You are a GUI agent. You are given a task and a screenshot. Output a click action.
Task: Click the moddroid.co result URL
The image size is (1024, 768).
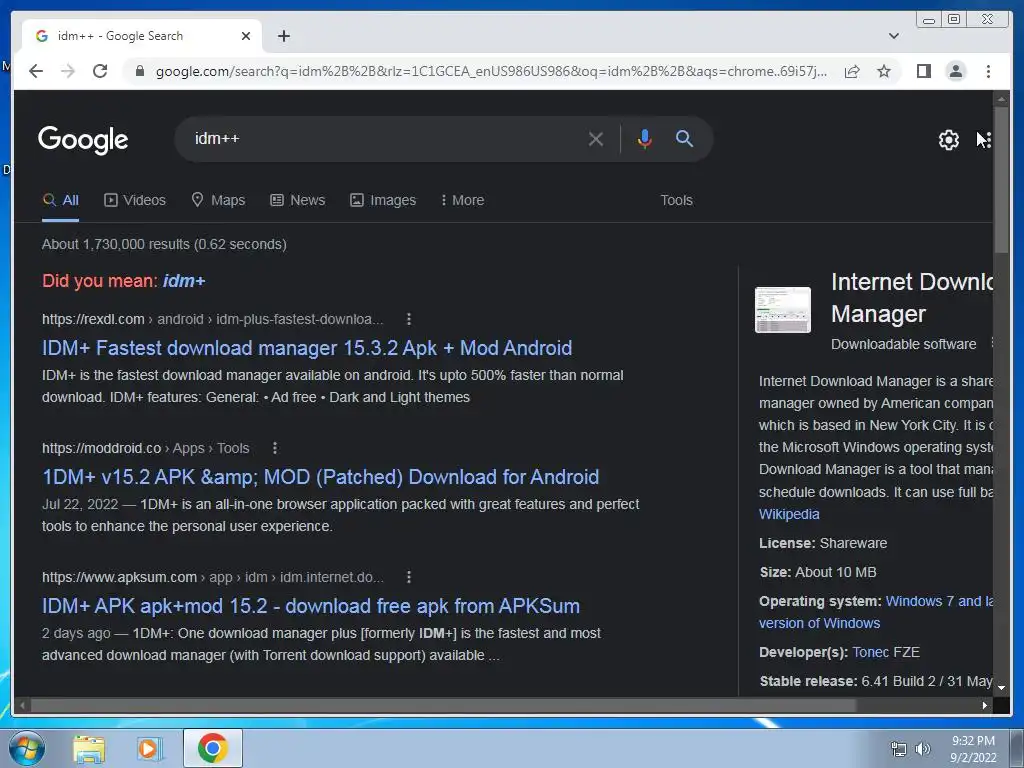click(x=146, y=448)
